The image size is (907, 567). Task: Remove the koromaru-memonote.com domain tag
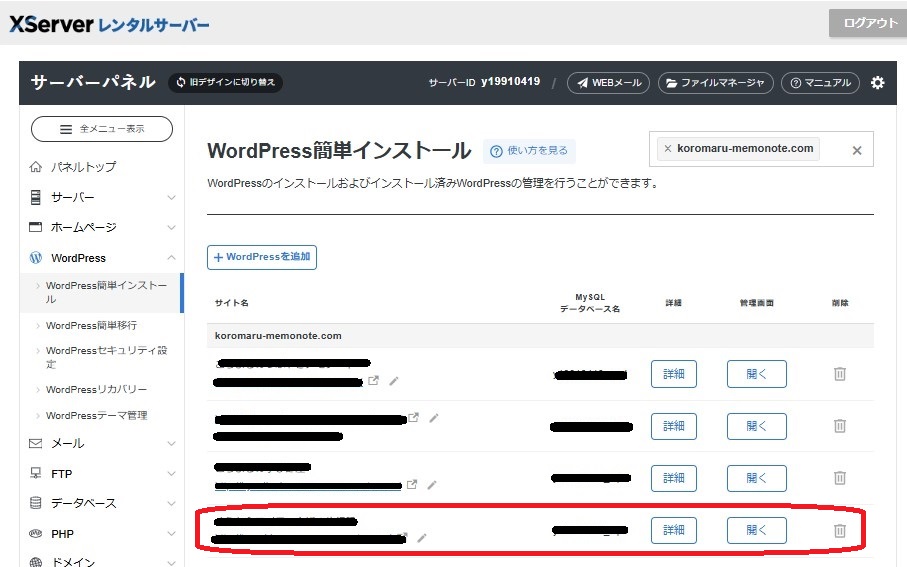tap(668, 149)
